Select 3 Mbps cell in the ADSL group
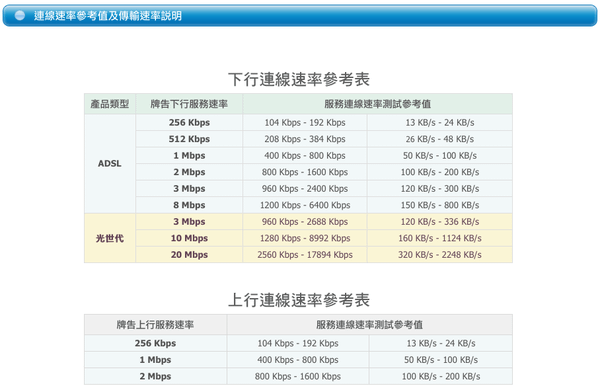 tap(189, 189)
